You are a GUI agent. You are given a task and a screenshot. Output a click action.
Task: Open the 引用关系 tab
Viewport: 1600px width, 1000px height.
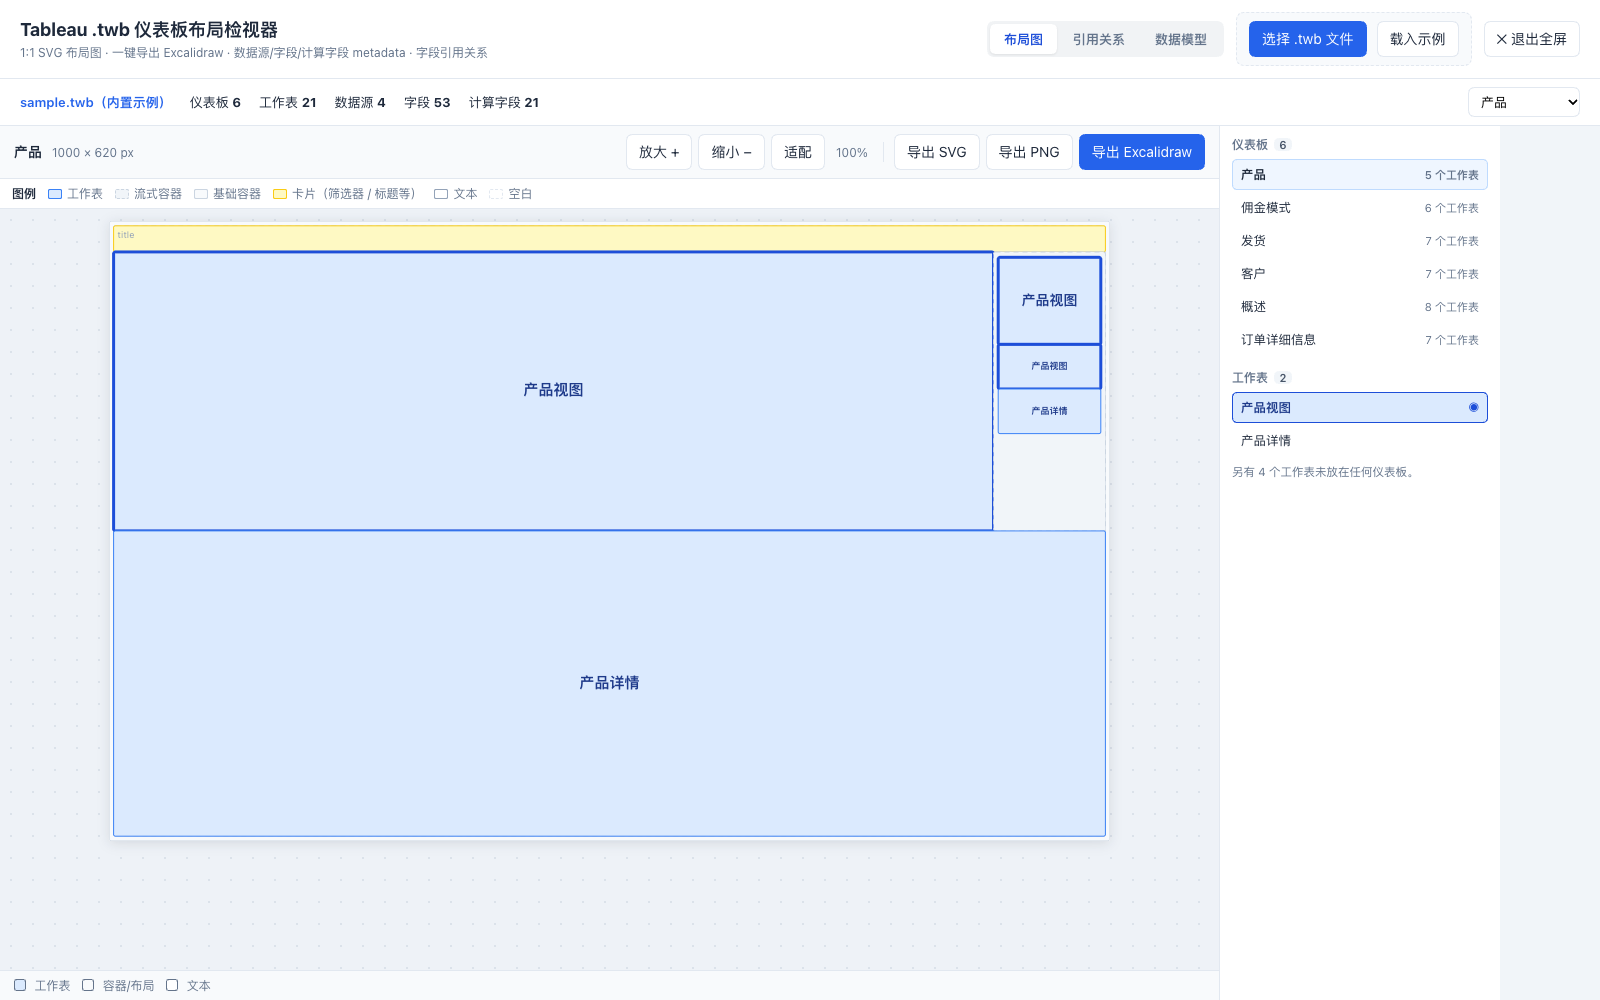point(1098,39)
